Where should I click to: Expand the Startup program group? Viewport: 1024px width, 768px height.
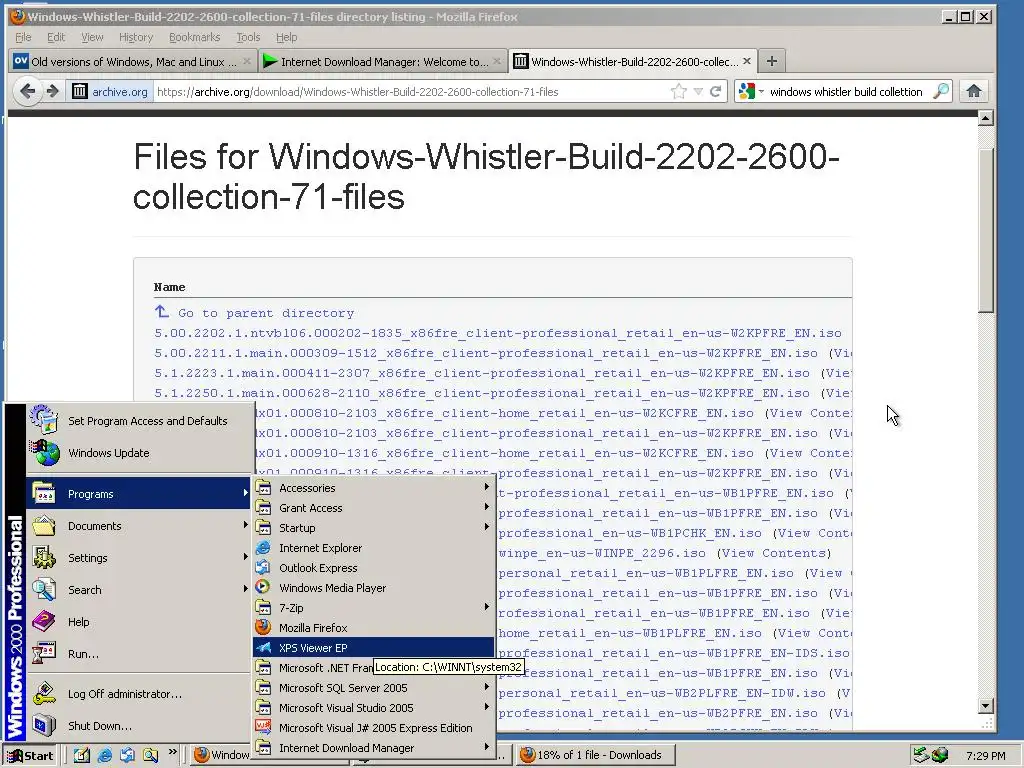[x=373, y=528]
